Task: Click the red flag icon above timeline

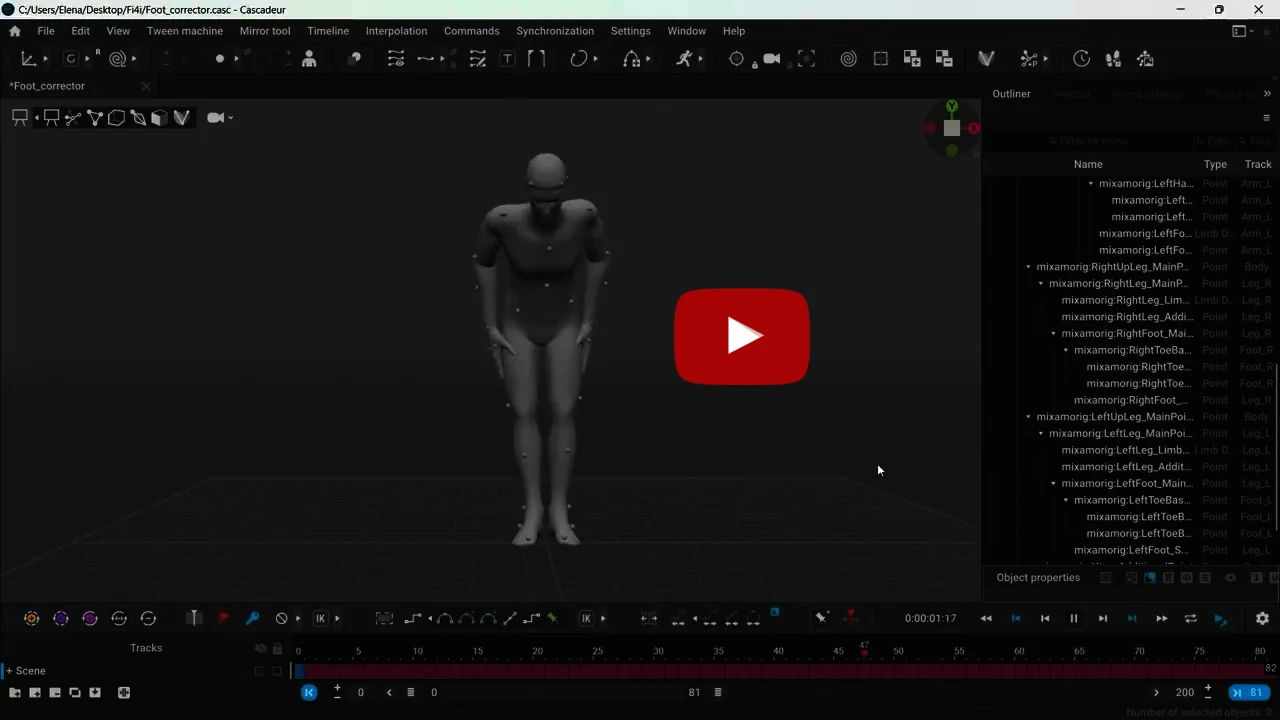Action: coord(224,618)
